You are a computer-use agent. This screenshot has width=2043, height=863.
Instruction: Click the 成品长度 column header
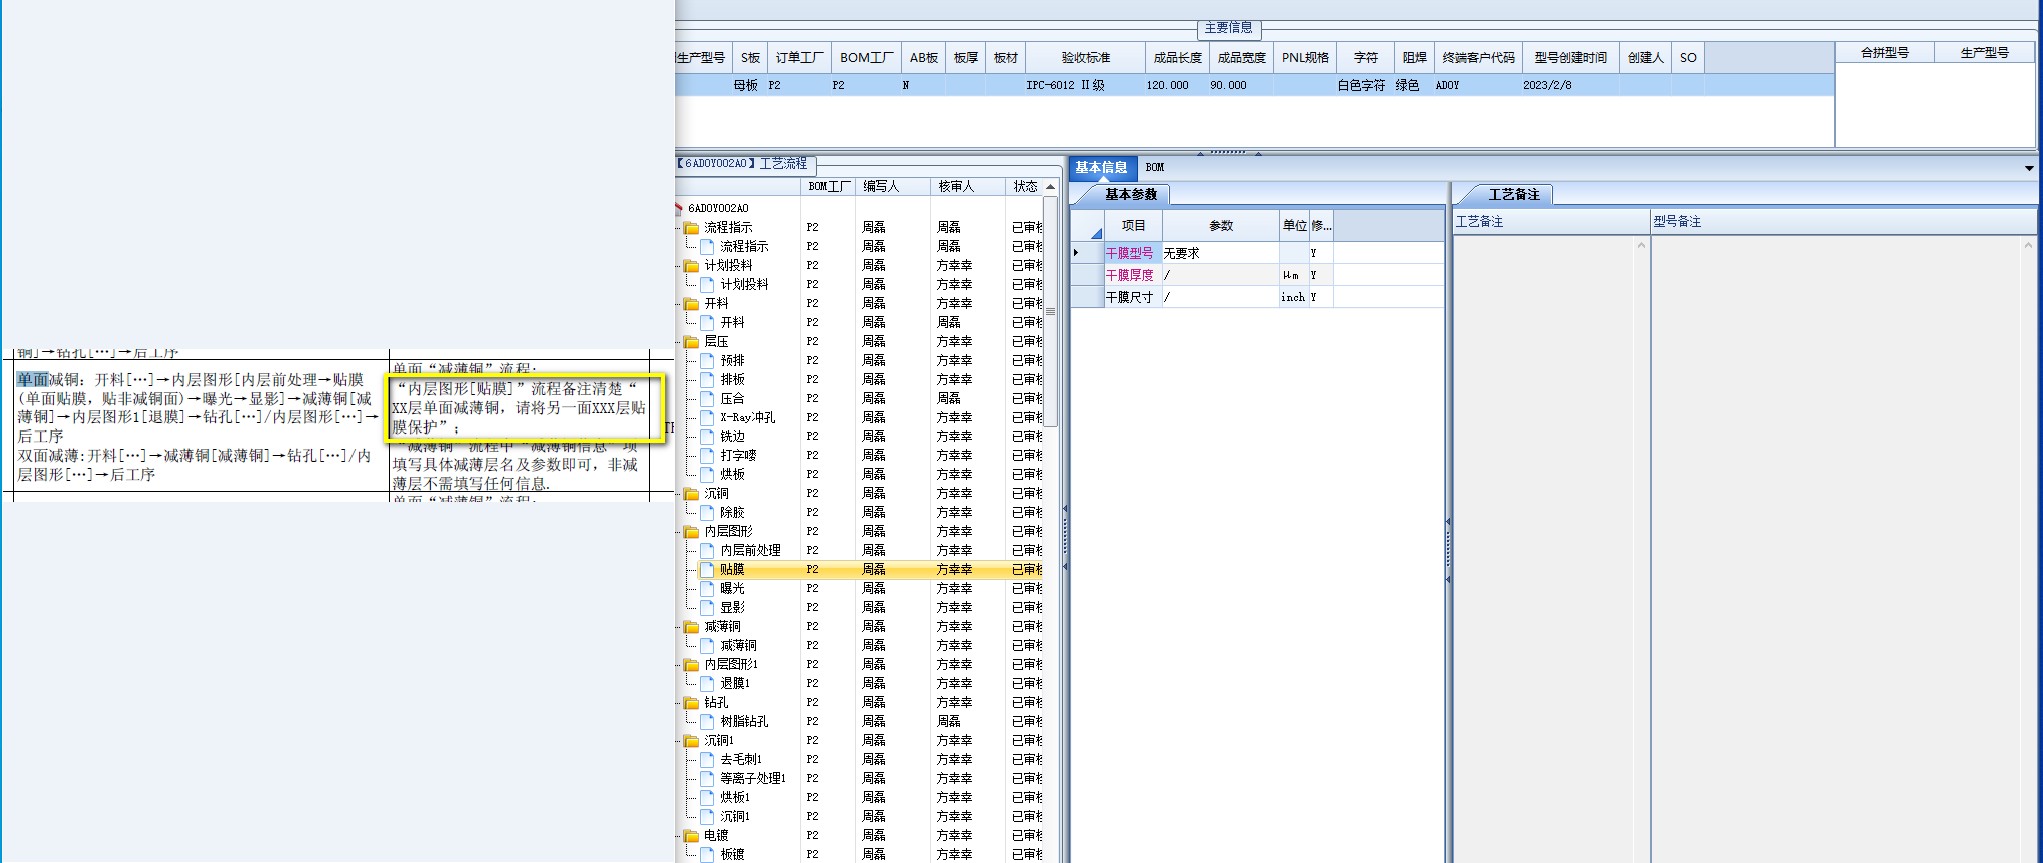[x=1178, y=58]
